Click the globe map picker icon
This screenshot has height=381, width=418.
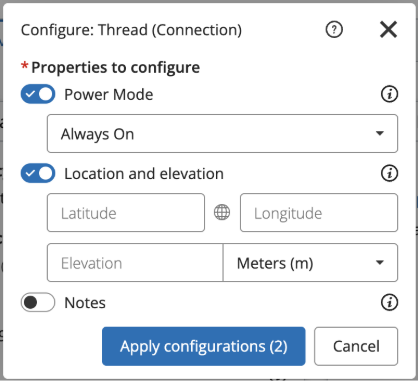[222, 212]
